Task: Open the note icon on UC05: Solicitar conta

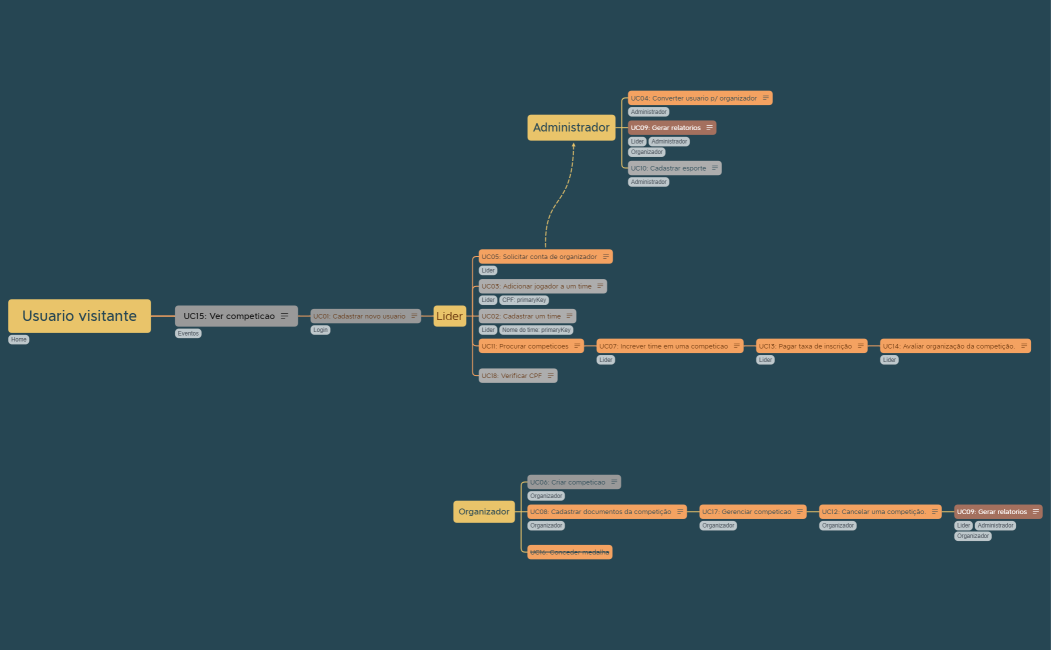Action: (605, 257)
